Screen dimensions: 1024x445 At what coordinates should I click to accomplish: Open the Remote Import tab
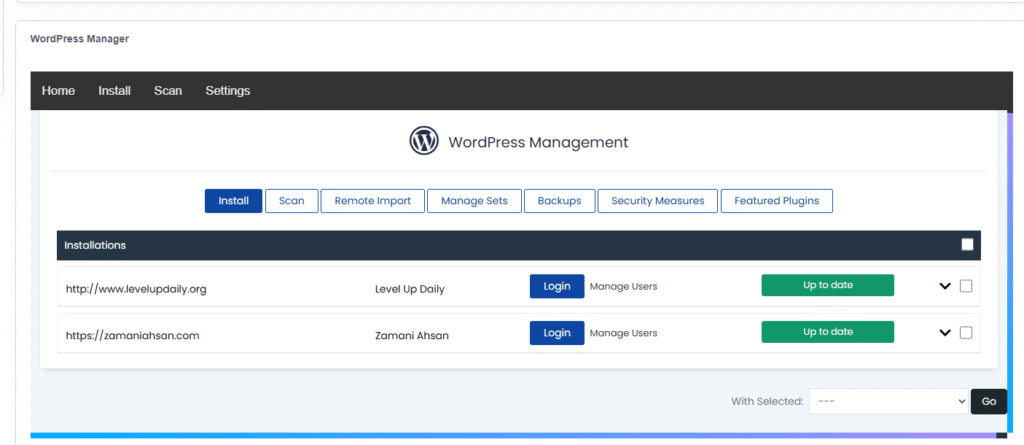click(x=373, y=201)
